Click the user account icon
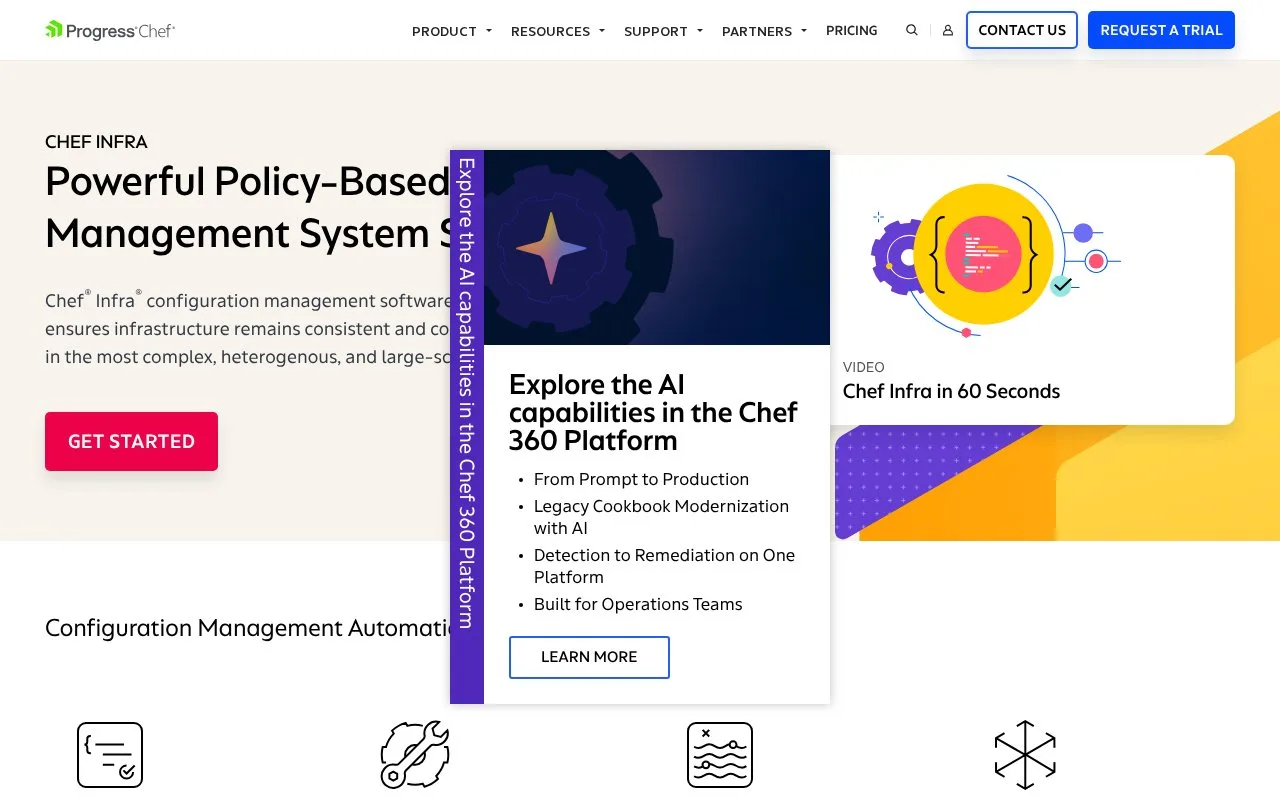1280x800 pixels. click(x=948, y=30)
